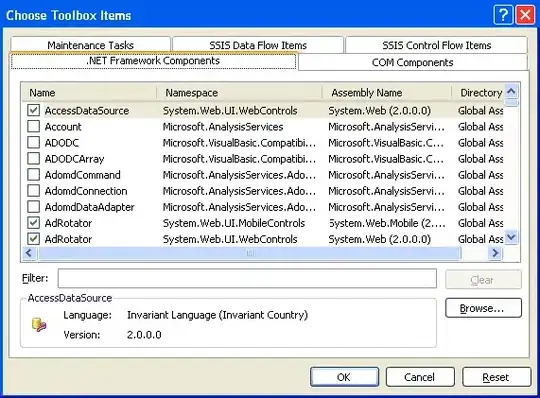
Task: Enable the ADODC checkbox
Action: [x=33, y=143]
